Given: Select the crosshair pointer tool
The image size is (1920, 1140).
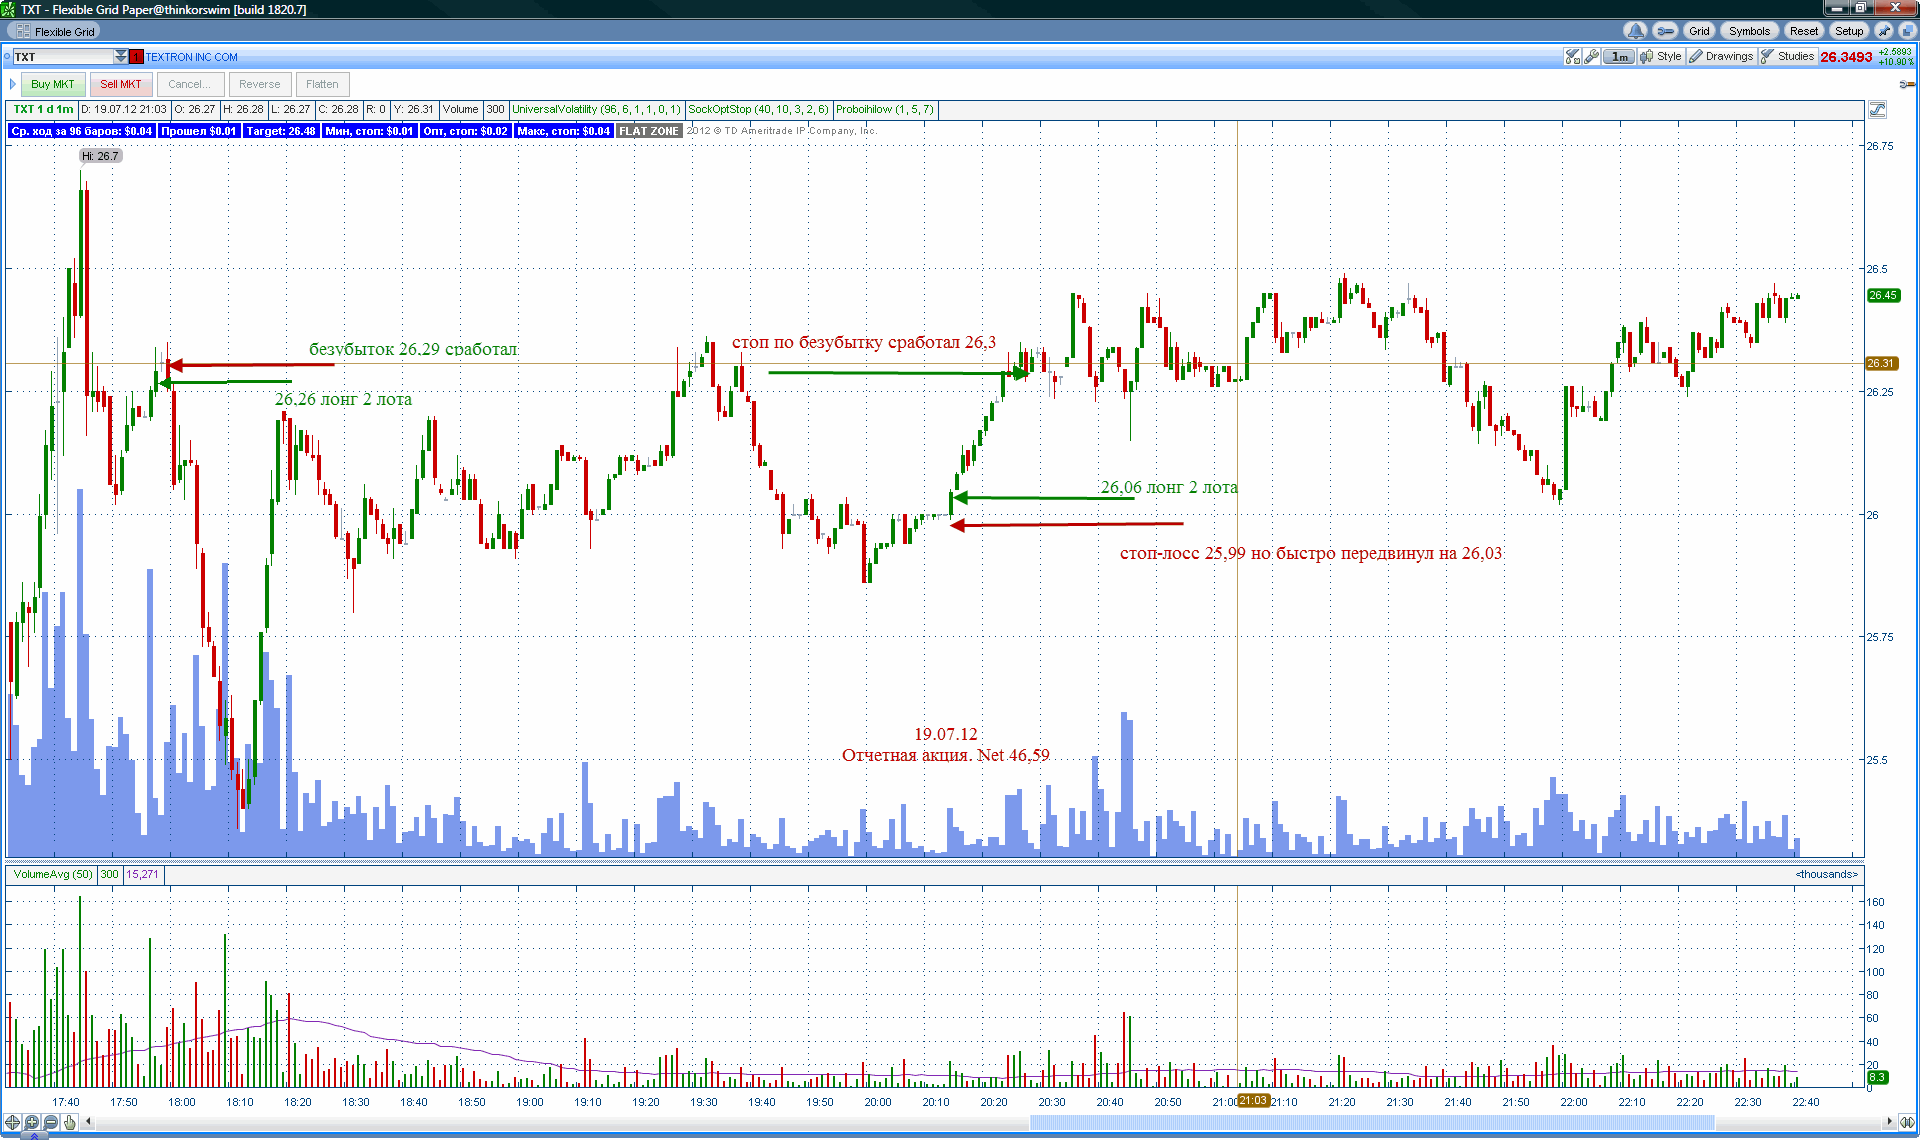Looking at the screenshot, I should [12, 1122].
